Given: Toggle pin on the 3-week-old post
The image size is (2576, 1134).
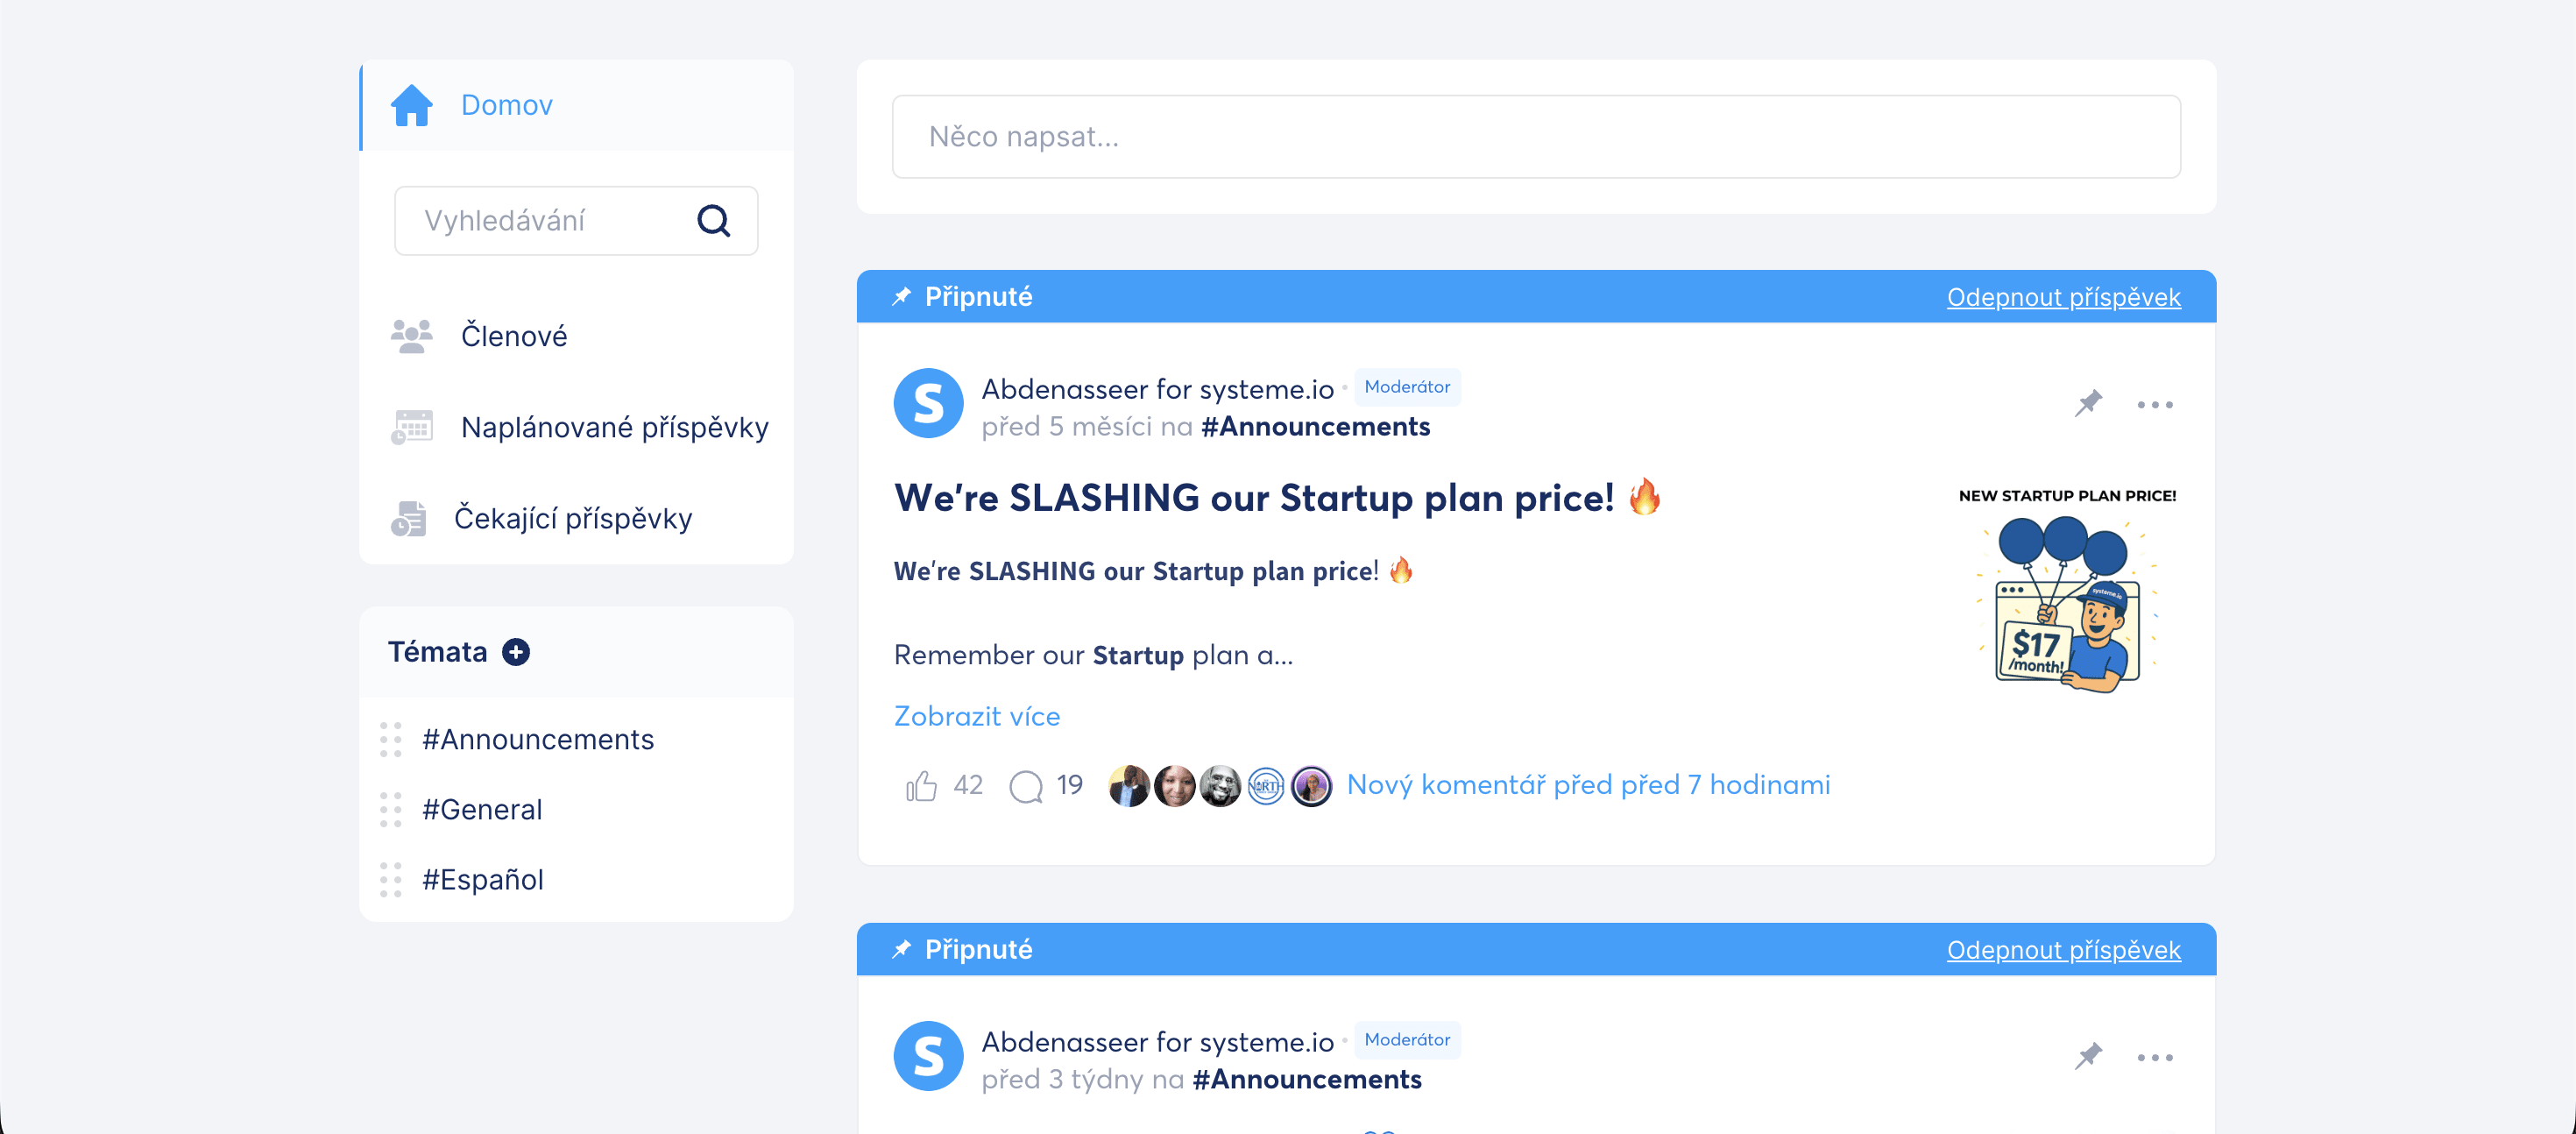Looking at the screenshot, I should (x=2088, y=1057).
